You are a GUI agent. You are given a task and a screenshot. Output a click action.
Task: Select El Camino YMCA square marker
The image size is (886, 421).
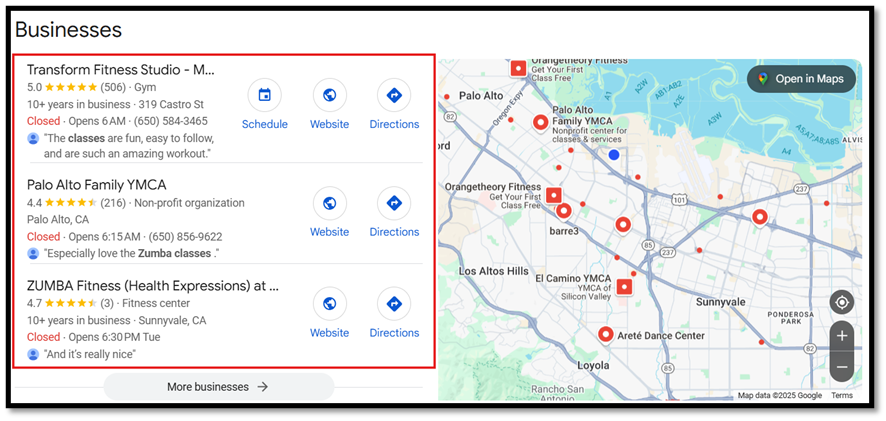pyautogui.click(x=624, y=287)
